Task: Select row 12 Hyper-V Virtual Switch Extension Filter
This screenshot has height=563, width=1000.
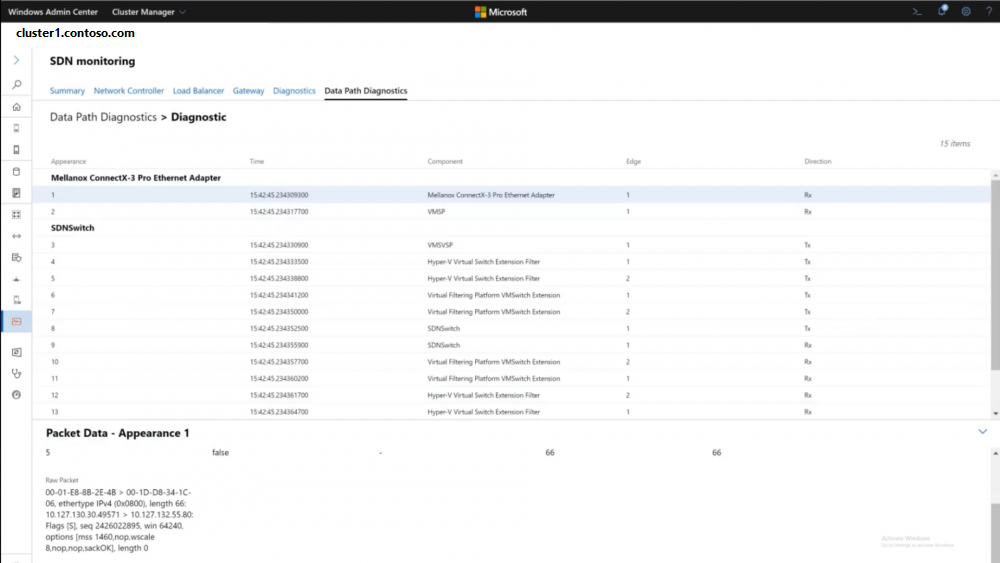Action: click(x=511, y=395)
